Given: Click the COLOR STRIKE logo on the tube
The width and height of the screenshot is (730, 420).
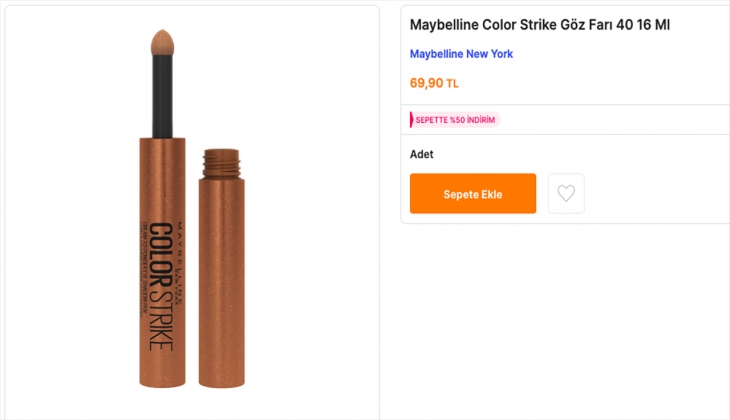Looking at the screenshot, I should (157, 285).
